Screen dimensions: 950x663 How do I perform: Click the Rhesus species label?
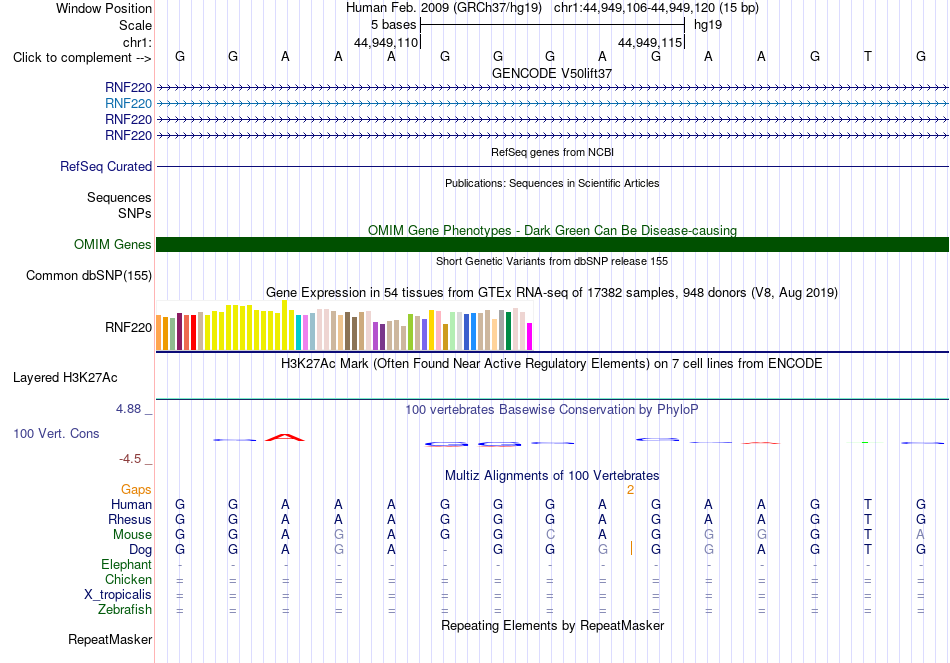coord(130,520)
